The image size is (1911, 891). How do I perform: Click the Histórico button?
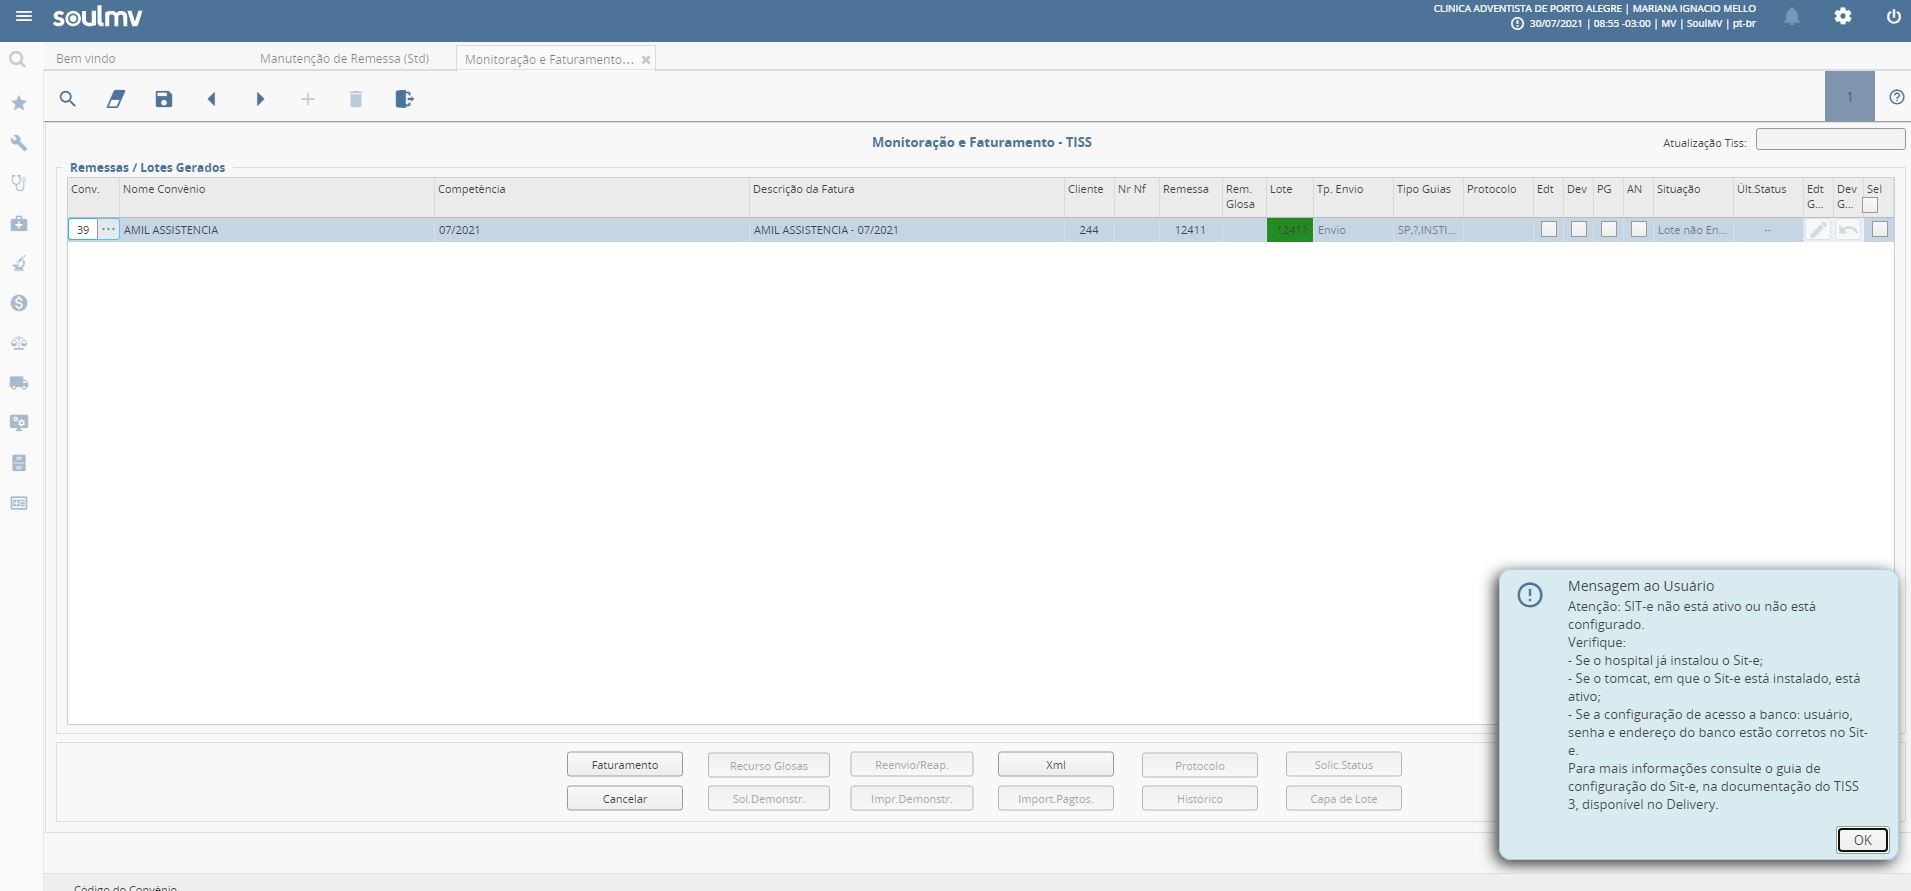[x=1200, y=799]
